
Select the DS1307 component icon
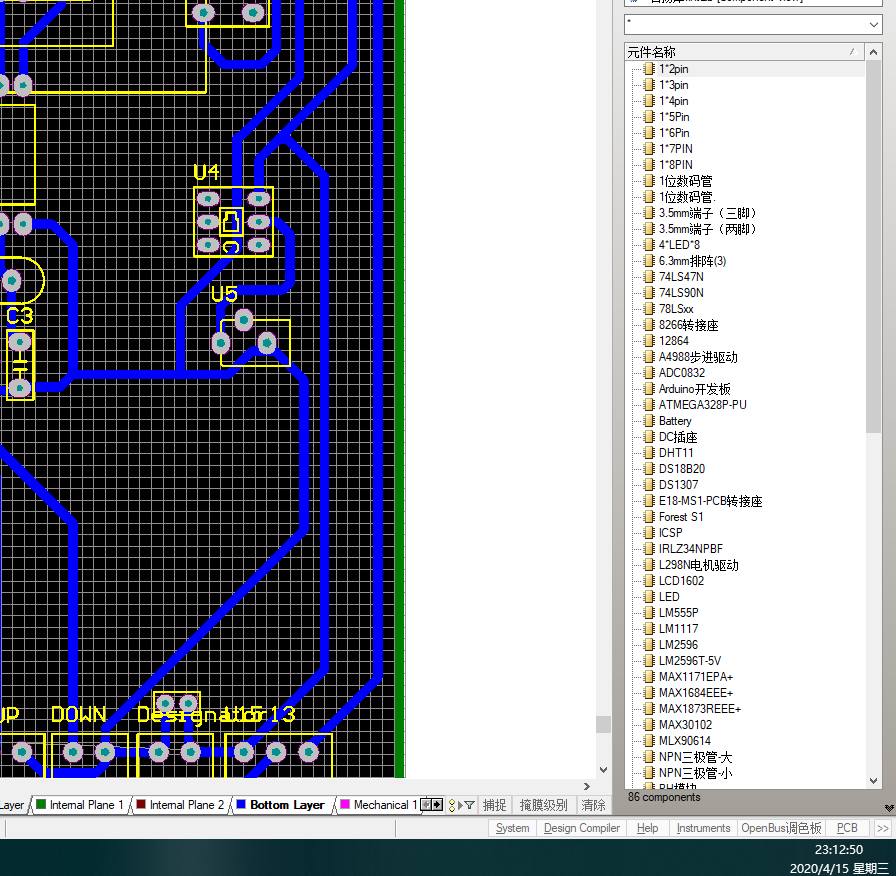pos(648,485)
